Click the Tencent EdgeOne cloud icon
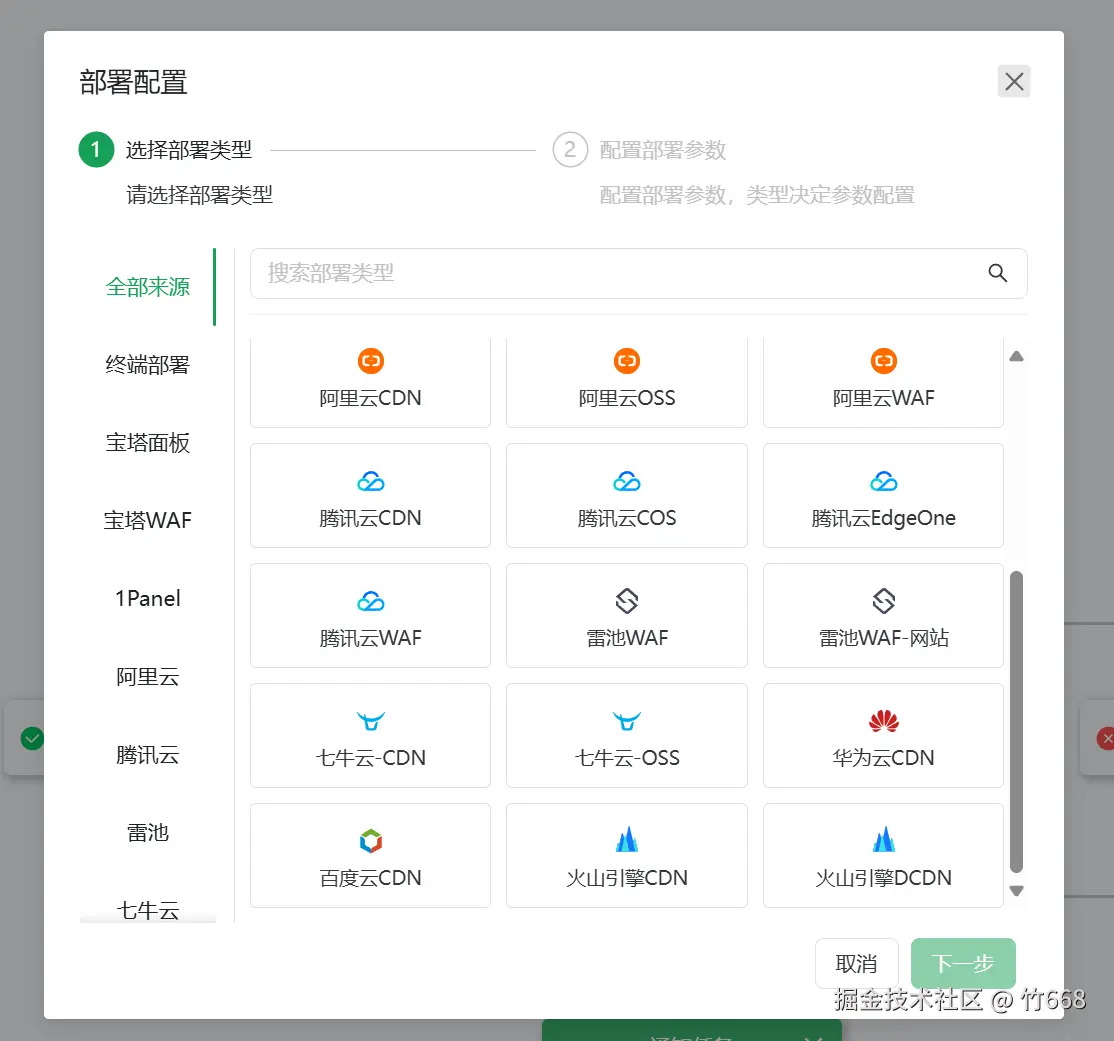 883,482
